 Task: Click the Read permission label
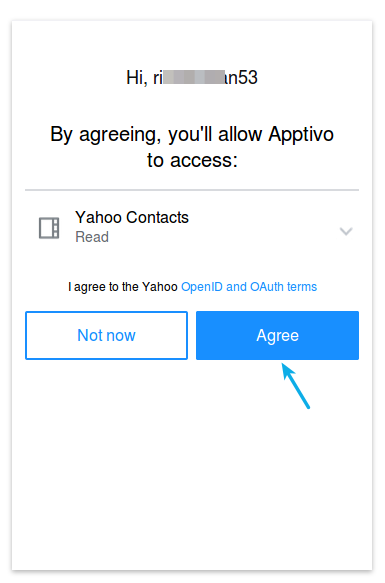(x=92, y=237)
